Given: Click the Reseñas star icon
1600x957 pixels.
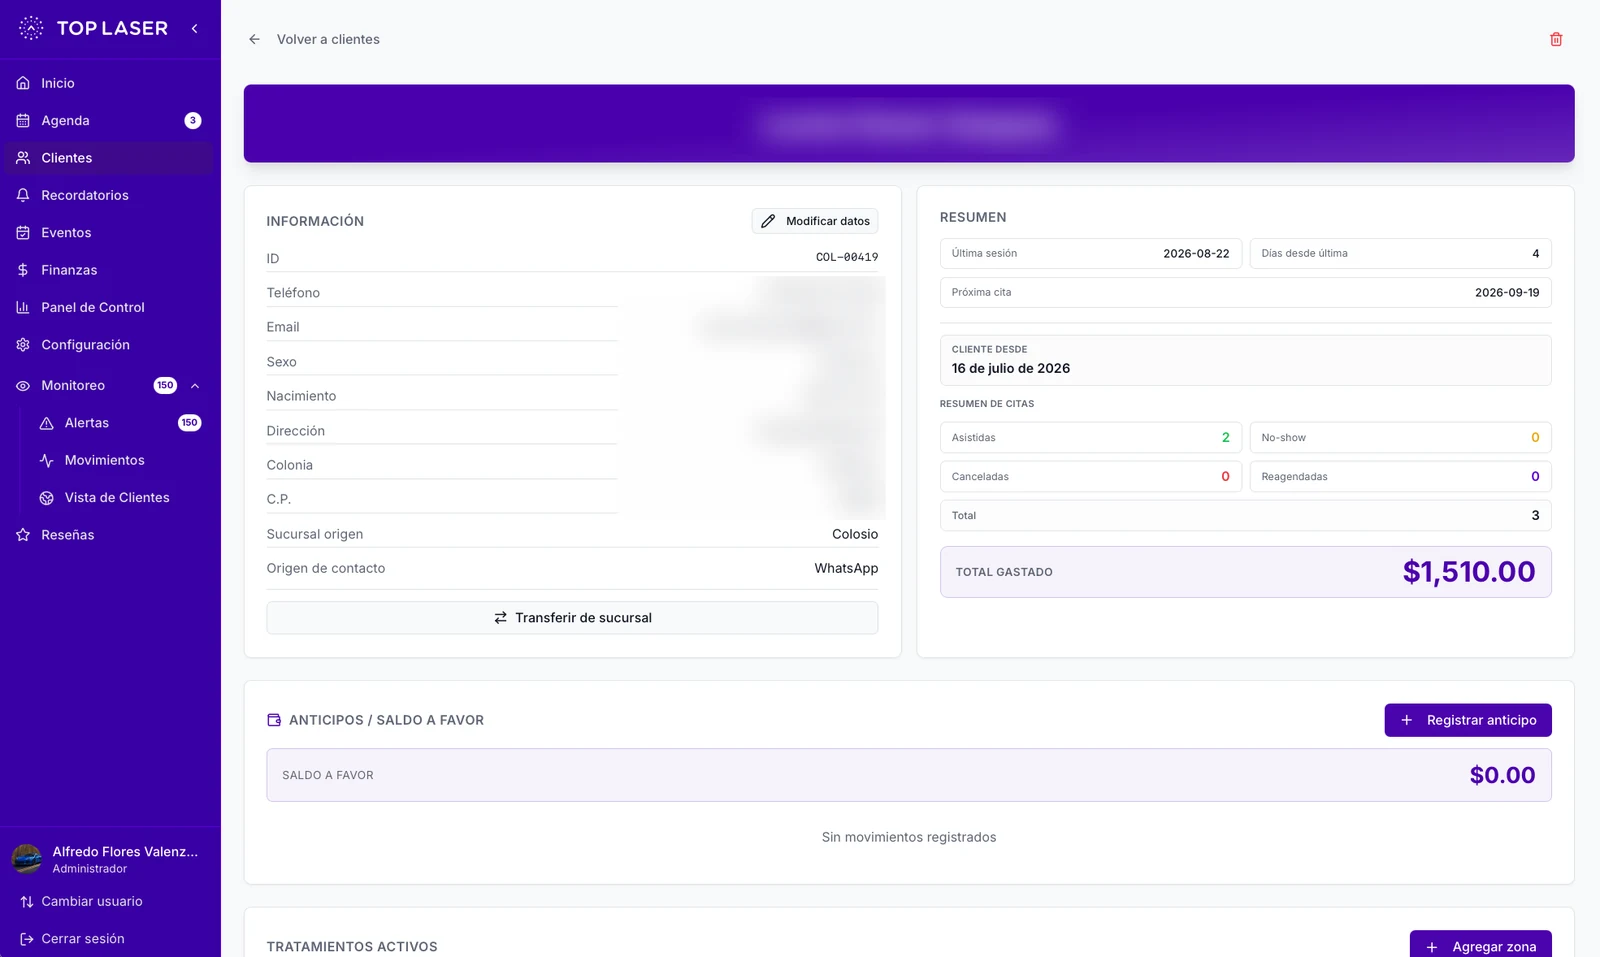Looking at the screenshot, I should point(23,535).
